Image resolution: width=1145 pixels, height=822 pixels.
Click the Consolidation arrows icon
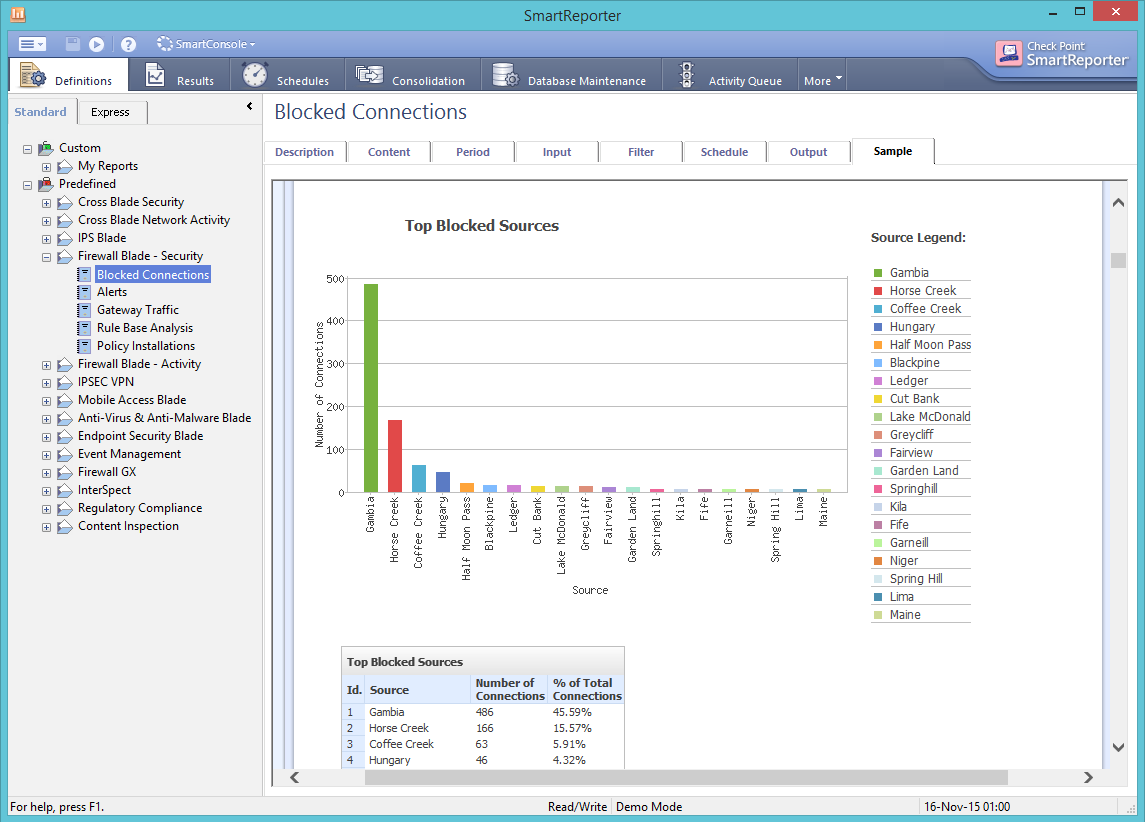[x=369, y=74]
